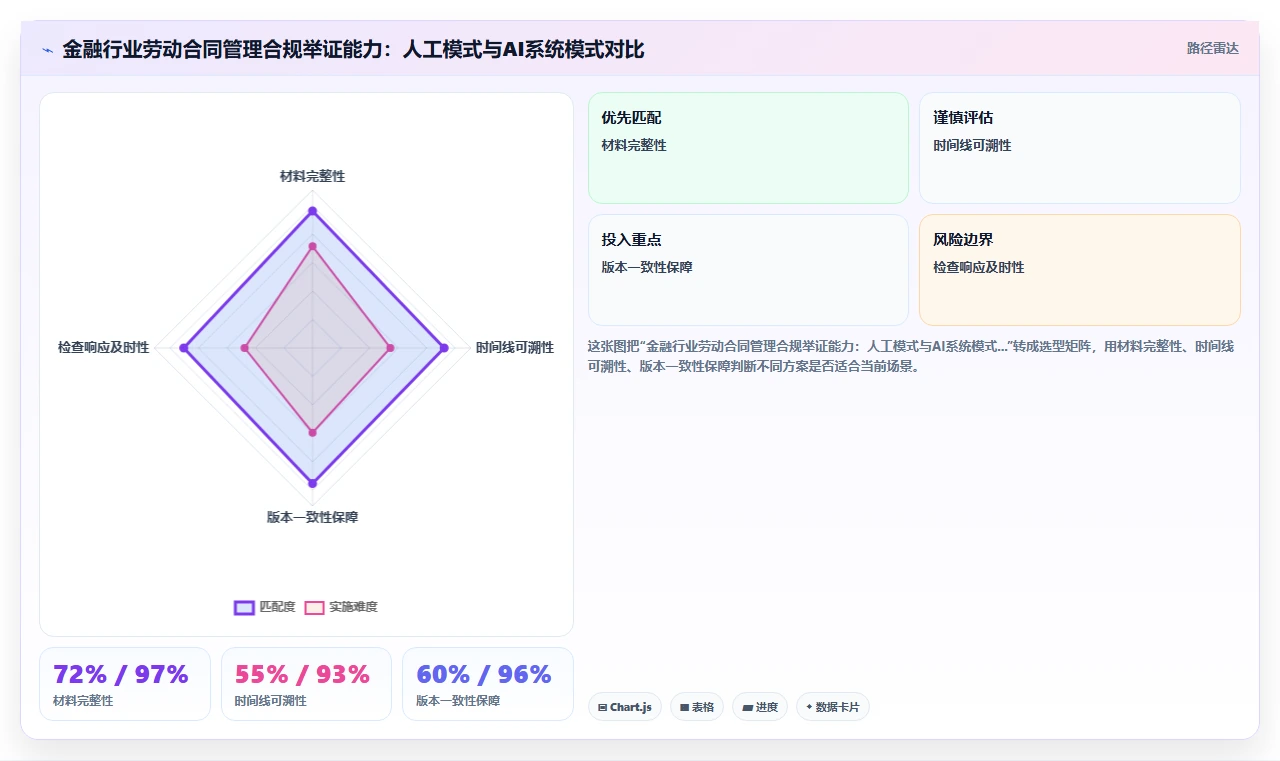Image resolution: width=1280 pixels, height=761 pixels.
Task: Click the 60% / 96% stat card
Action: coord(488,684)
